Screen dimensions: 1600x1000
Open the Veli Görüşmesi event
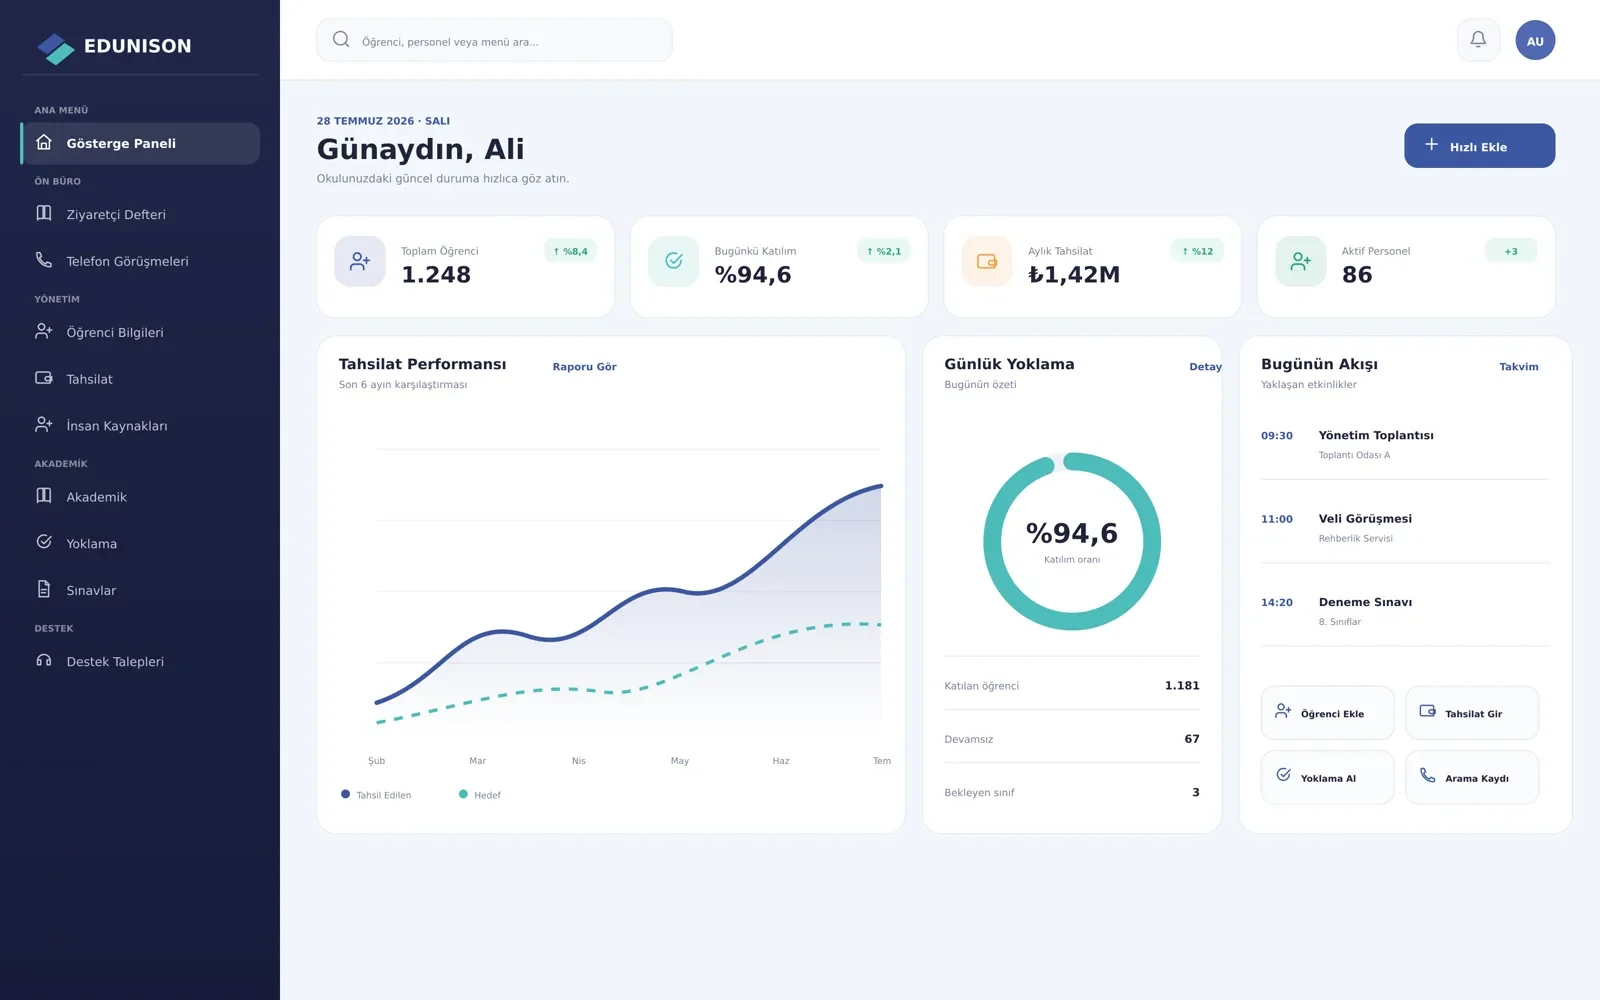click(1405, 528)
